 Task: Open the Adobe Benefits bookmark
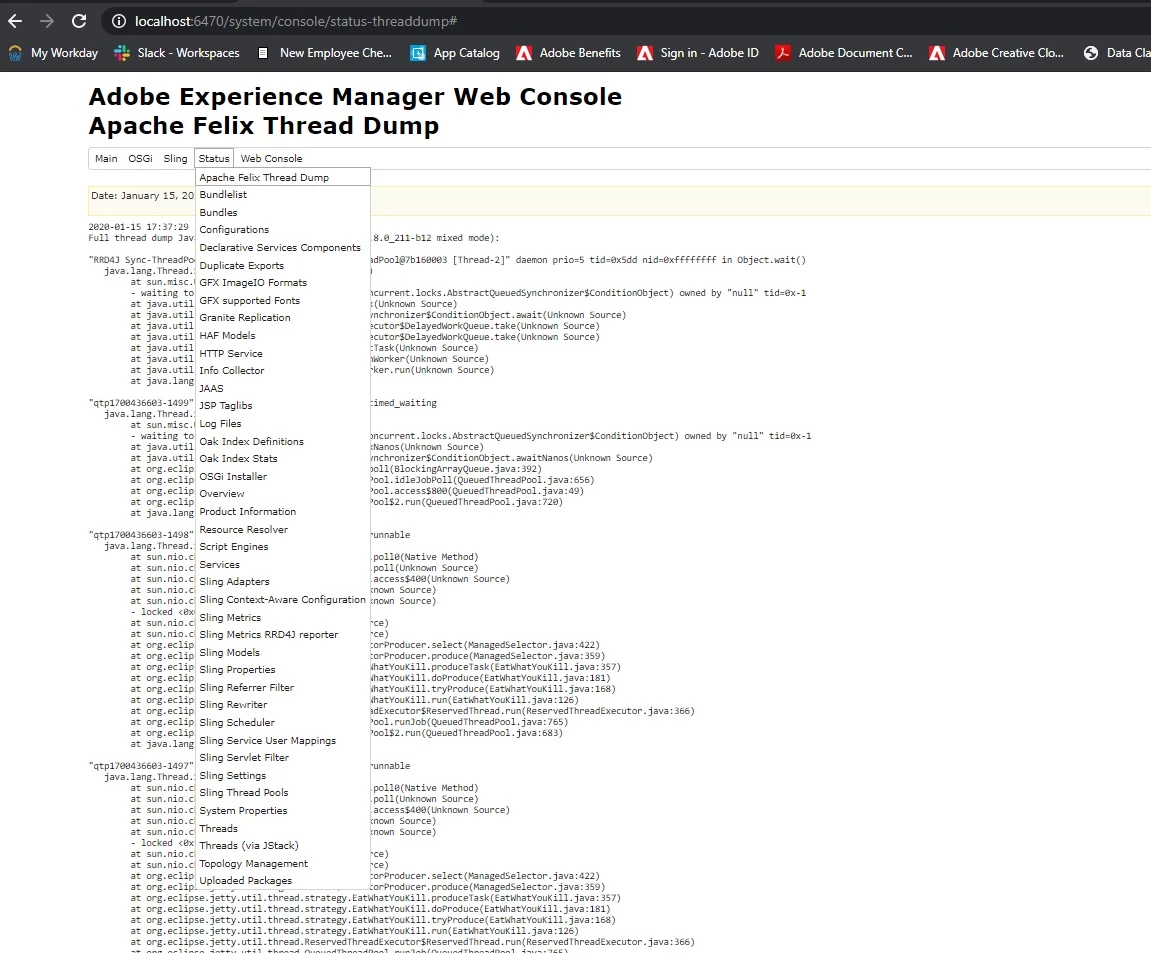click(568, 53)
